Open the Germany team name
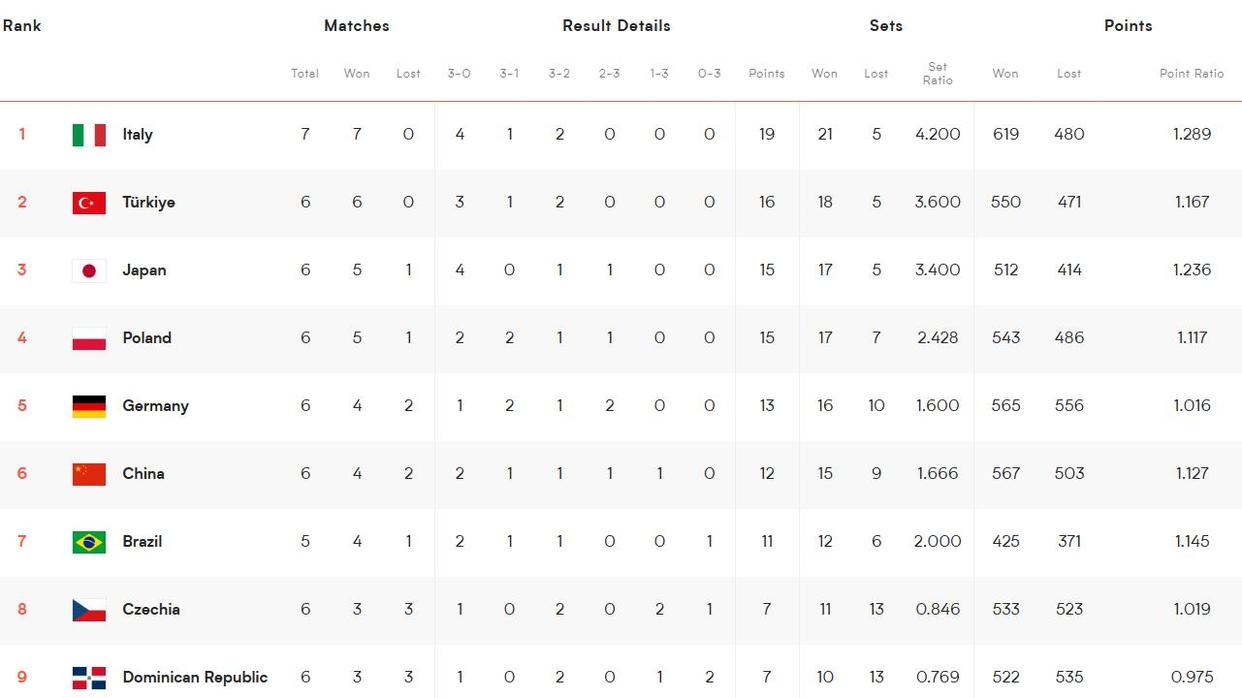1242x698 pixels. tap(155, 406)
